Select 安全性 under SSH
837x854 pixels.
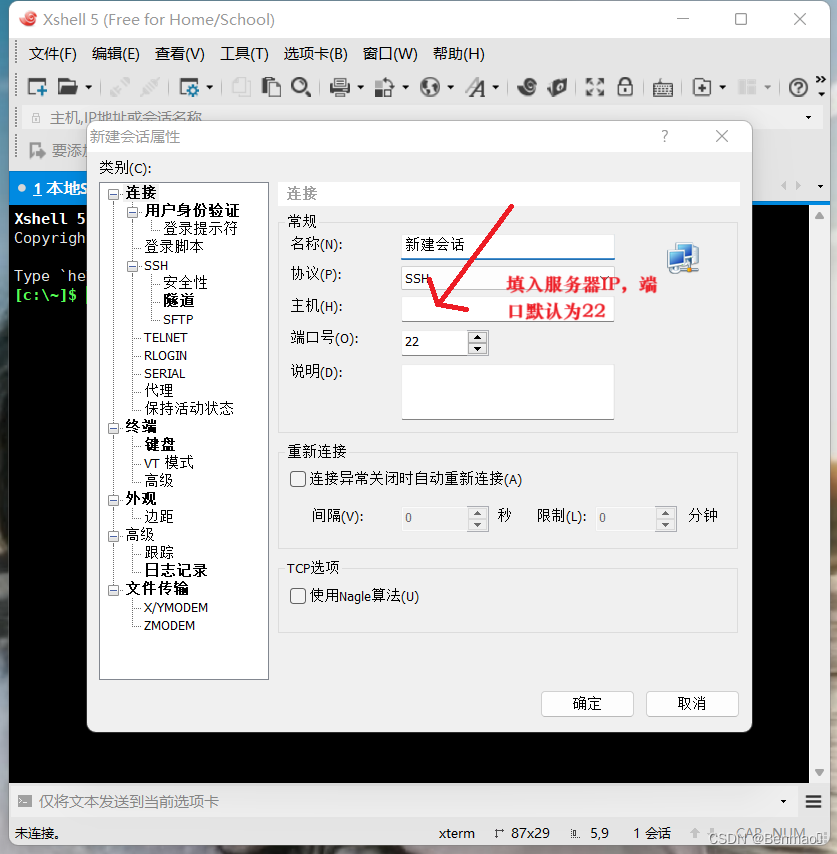pyautogui.click(x=185, y=282)
